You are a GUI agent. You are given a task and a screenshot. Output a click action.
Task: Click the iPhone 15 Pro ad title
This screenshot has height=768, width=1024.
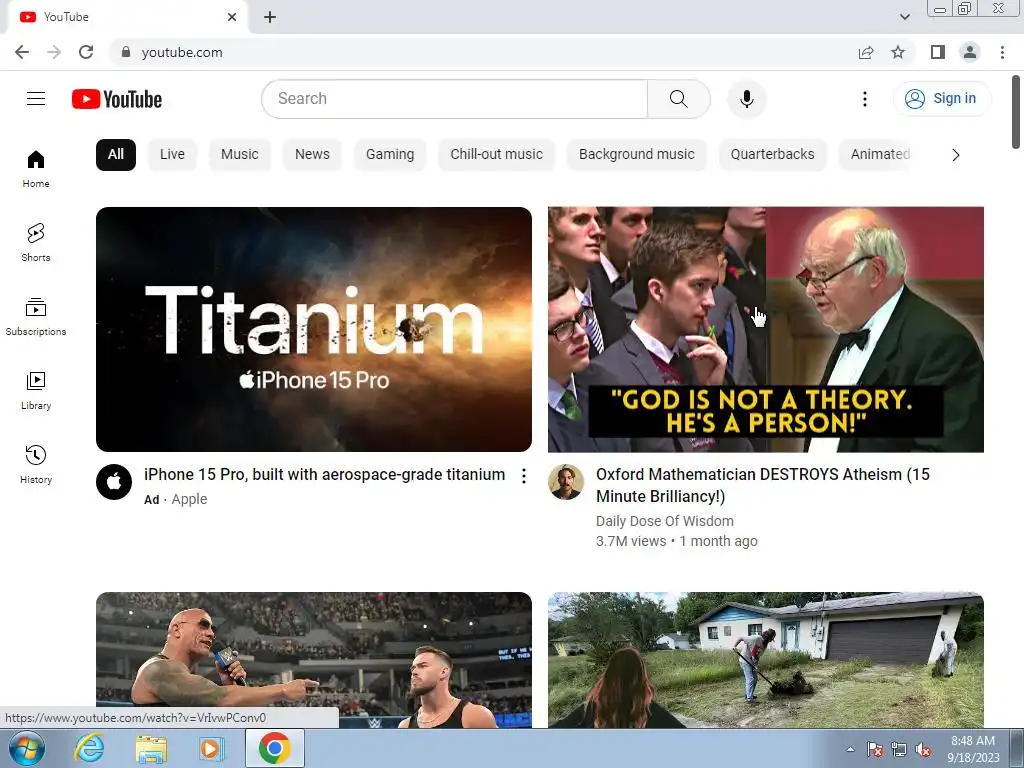pos(325,475)
